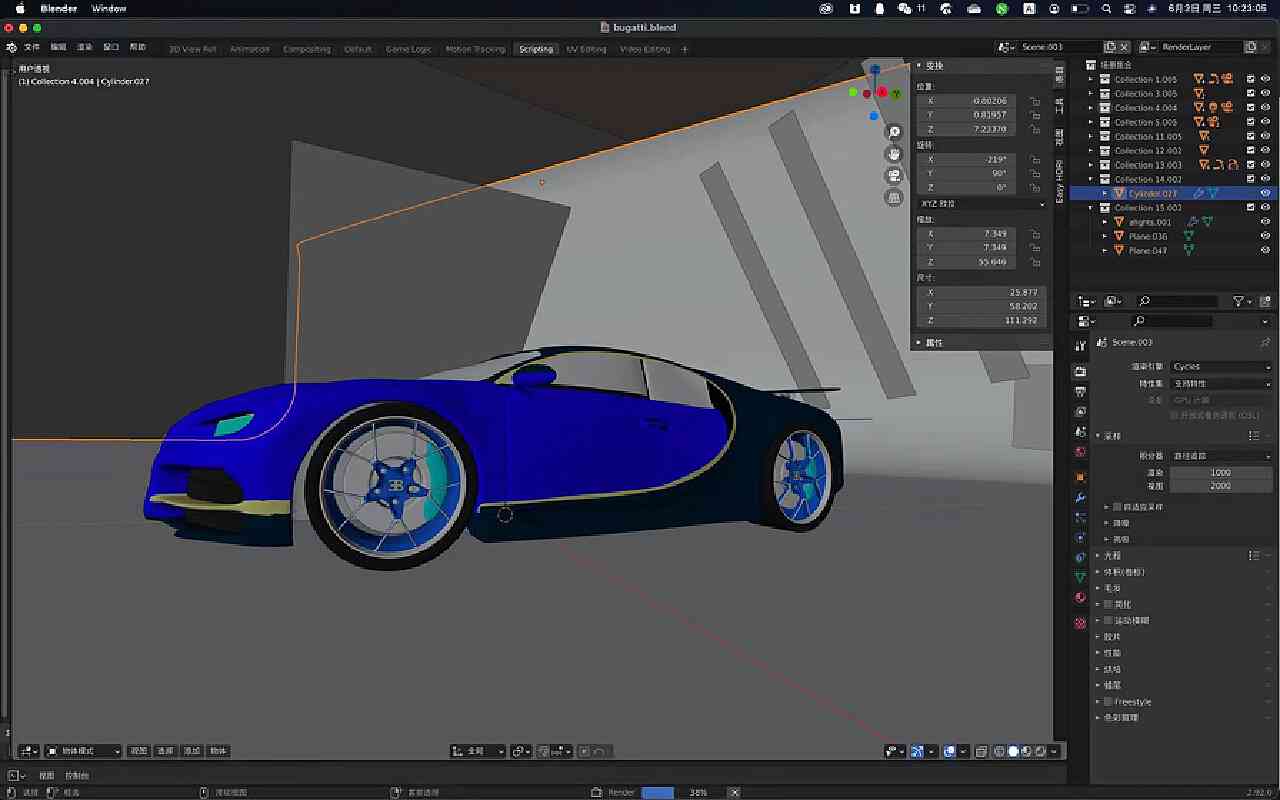
Task: Click the Scene.003 scene selector field
Action: 1060,47
